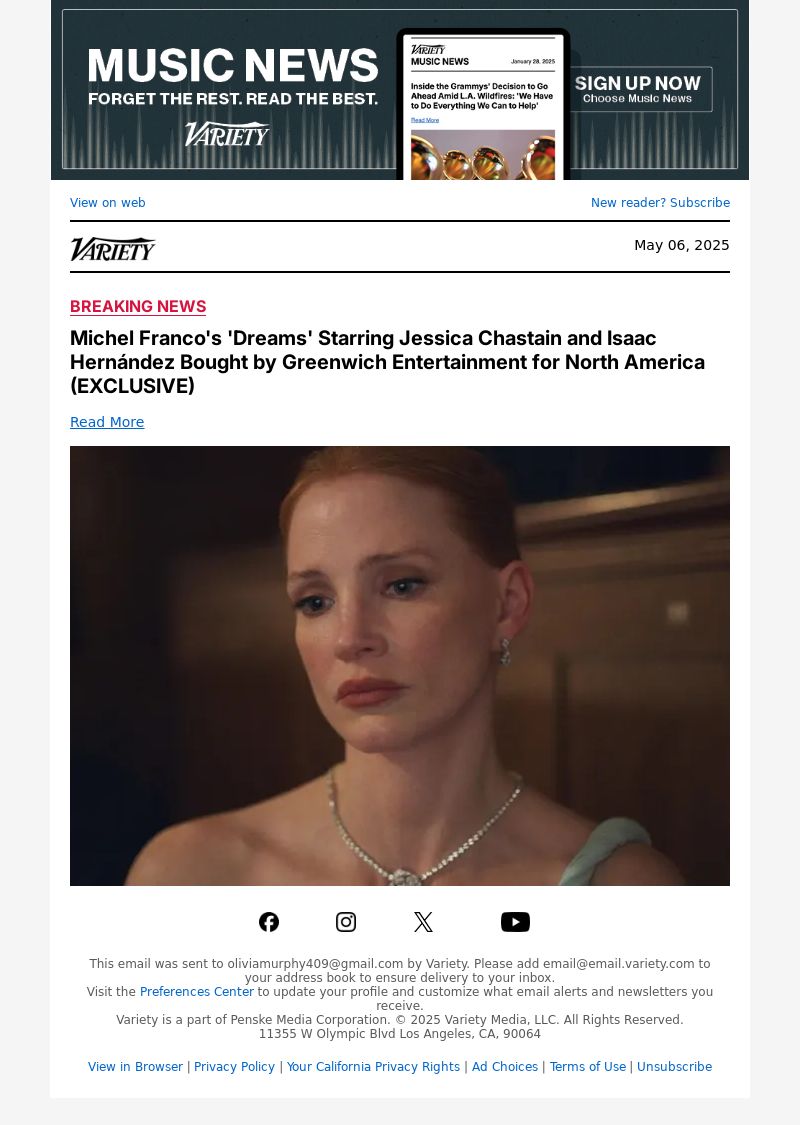800x1125 pixels.
Task: Open the Terms of Use link
Action: tap(588, 1067)
